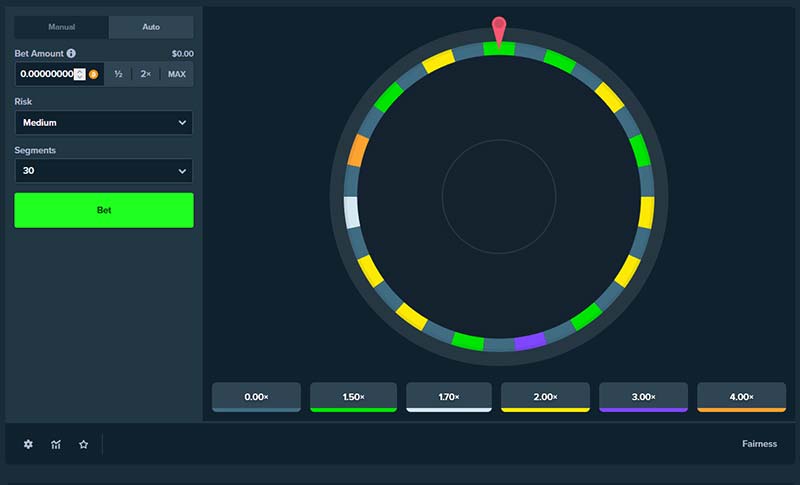Image resolution: width=800 pixels, height=485 pixels.
Task: Select the 4.00× orange multiplier tile
Action: point(741,397)
